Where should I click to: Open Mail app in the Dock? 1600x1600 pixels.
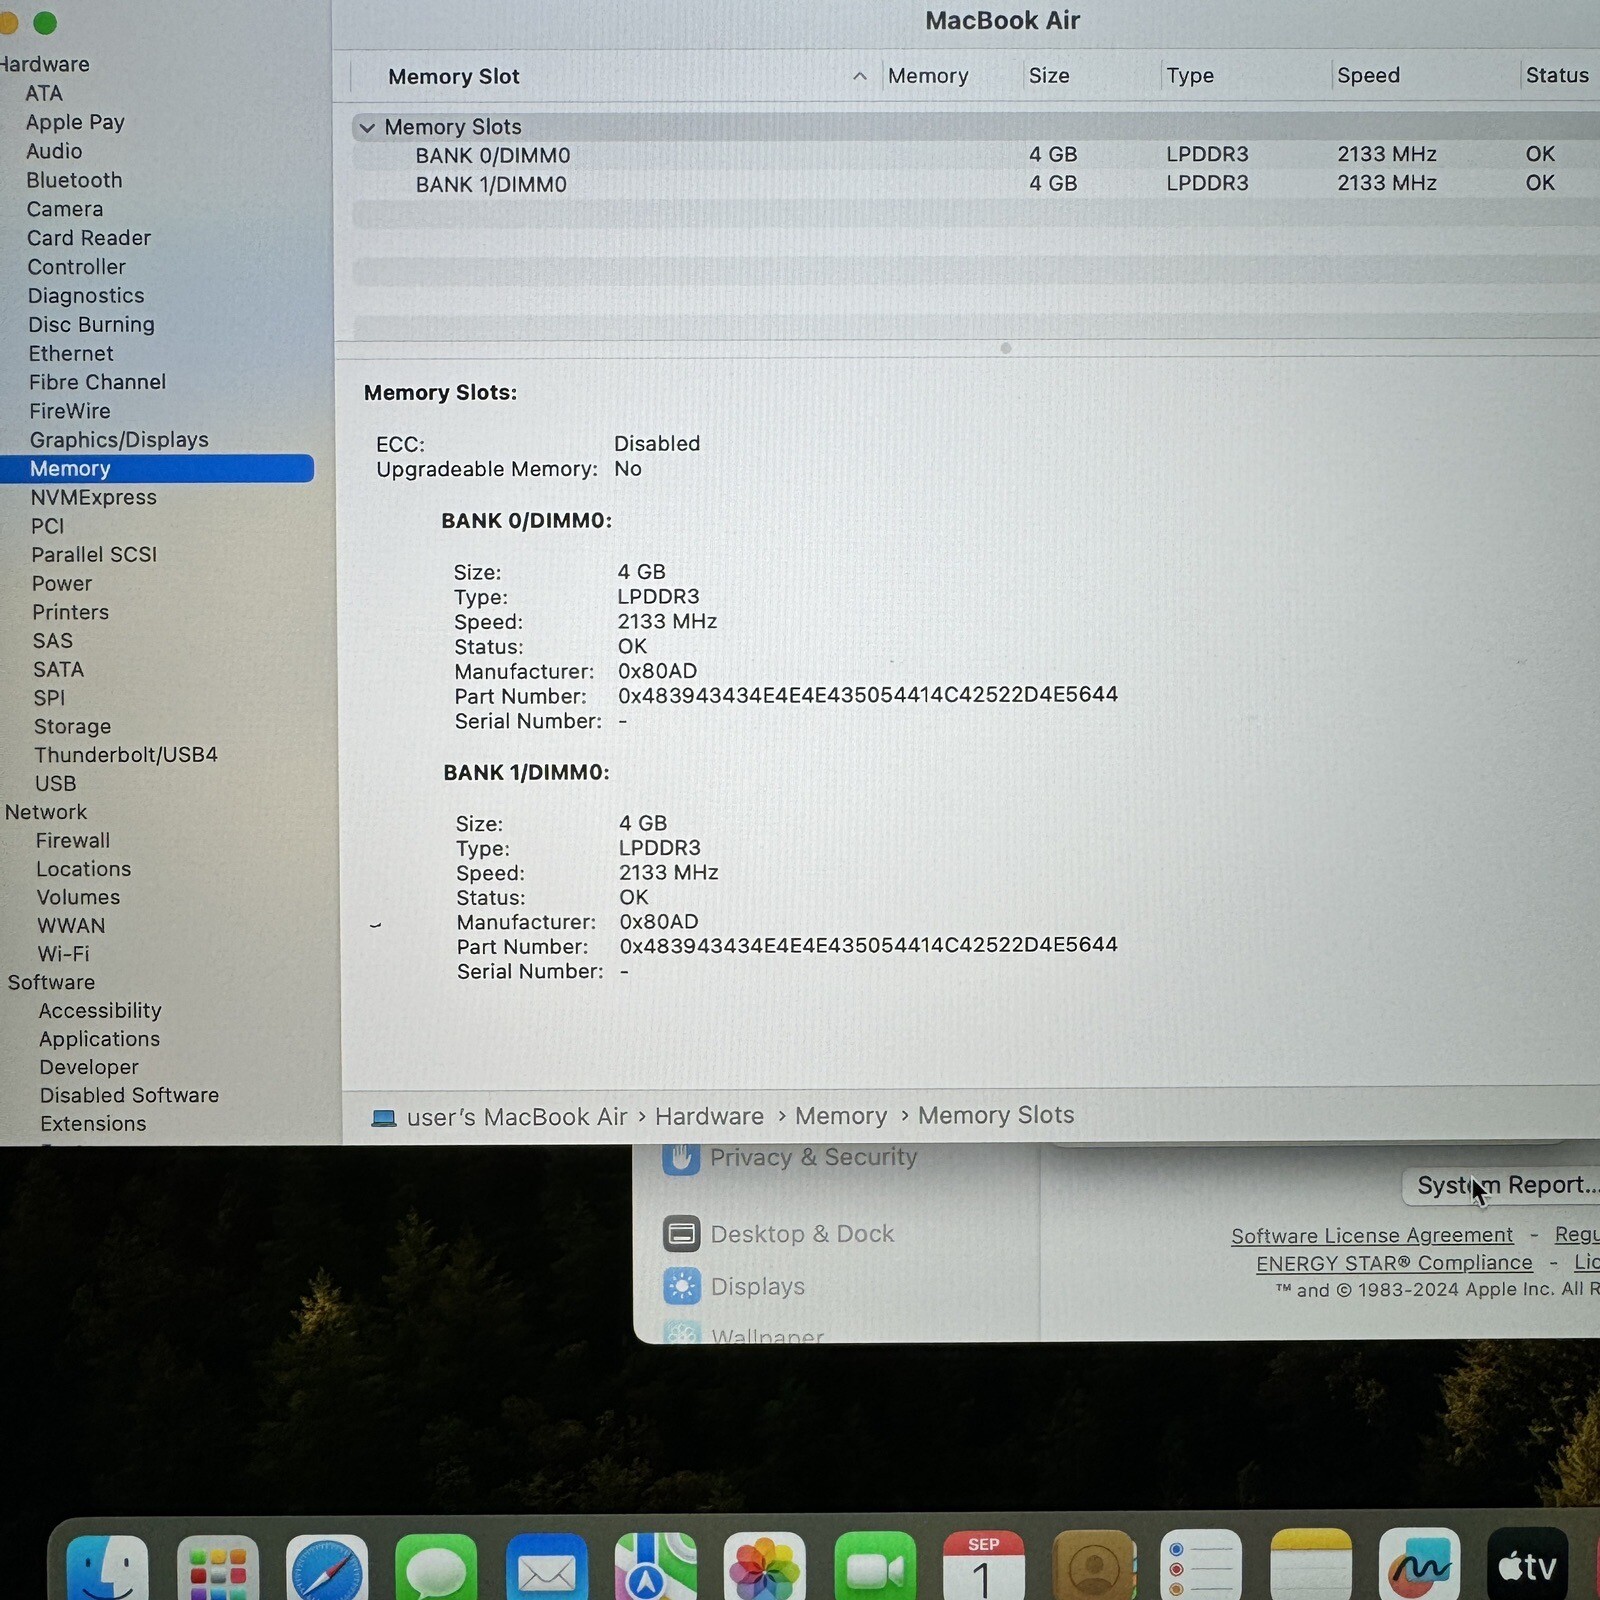coord(546,1567)
